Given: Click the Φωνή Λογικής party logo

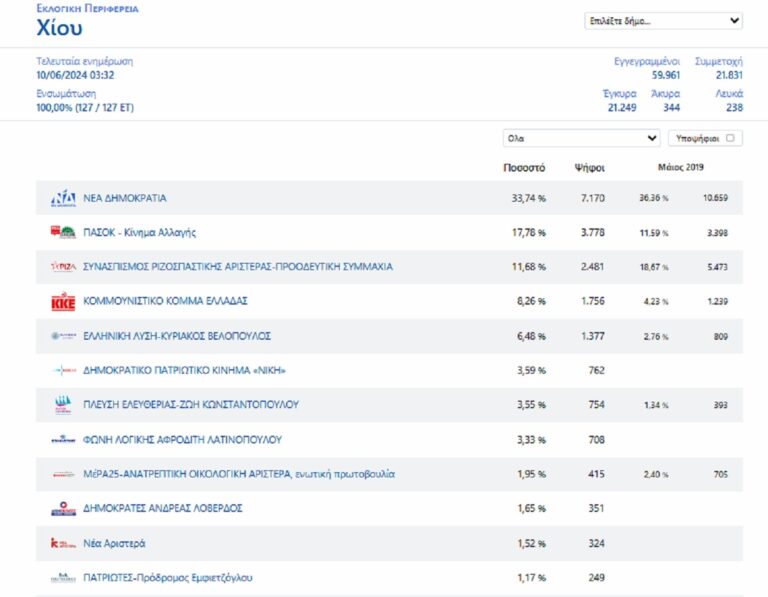Looking at the screenshot, I should pos(63,440).
